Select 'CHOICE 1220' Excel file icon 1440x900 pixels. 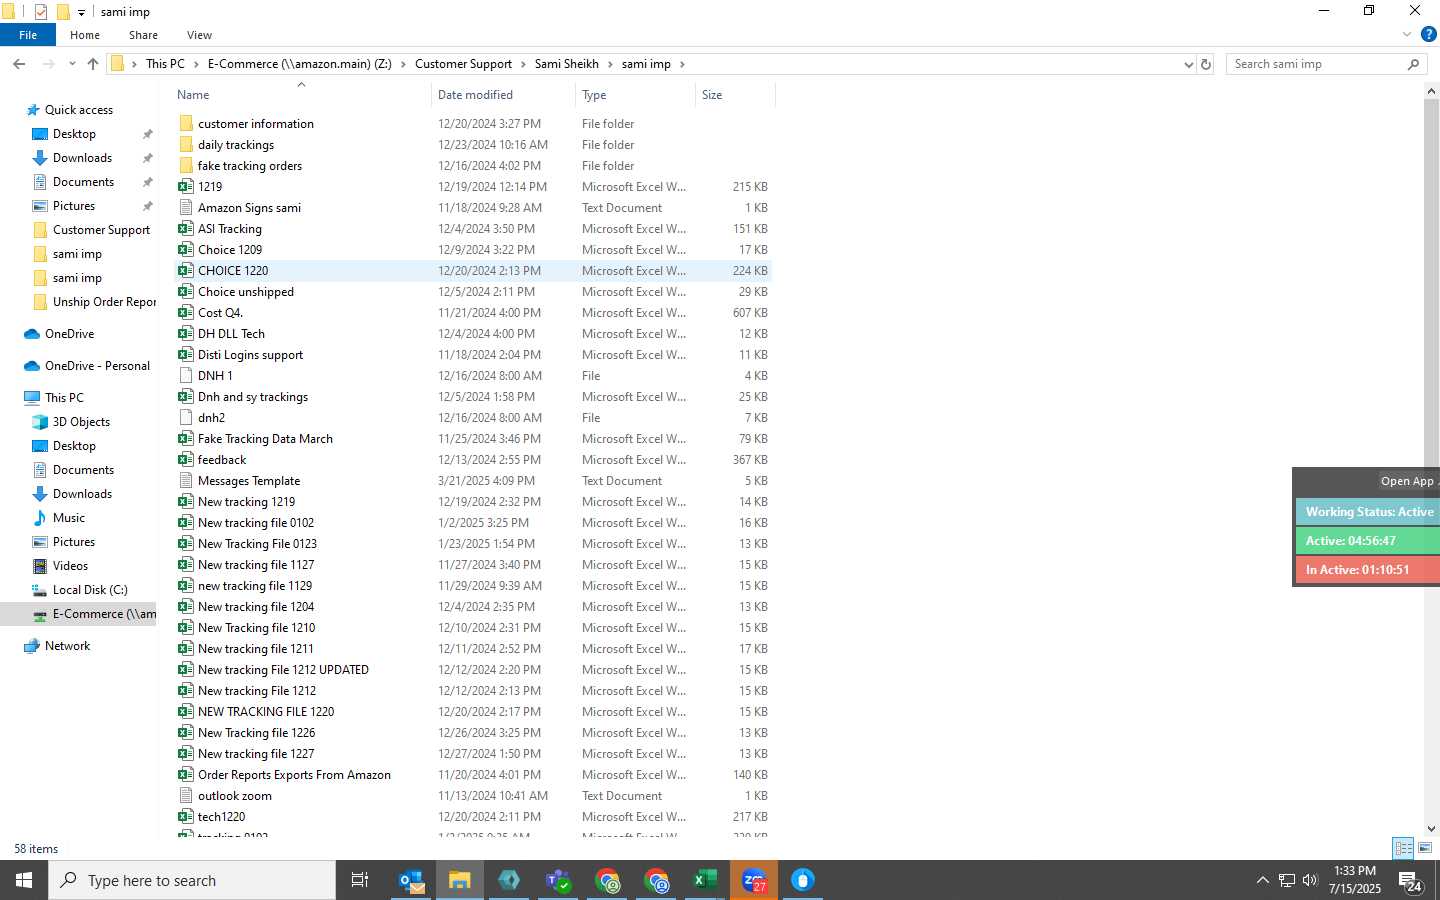click(186, 271)
